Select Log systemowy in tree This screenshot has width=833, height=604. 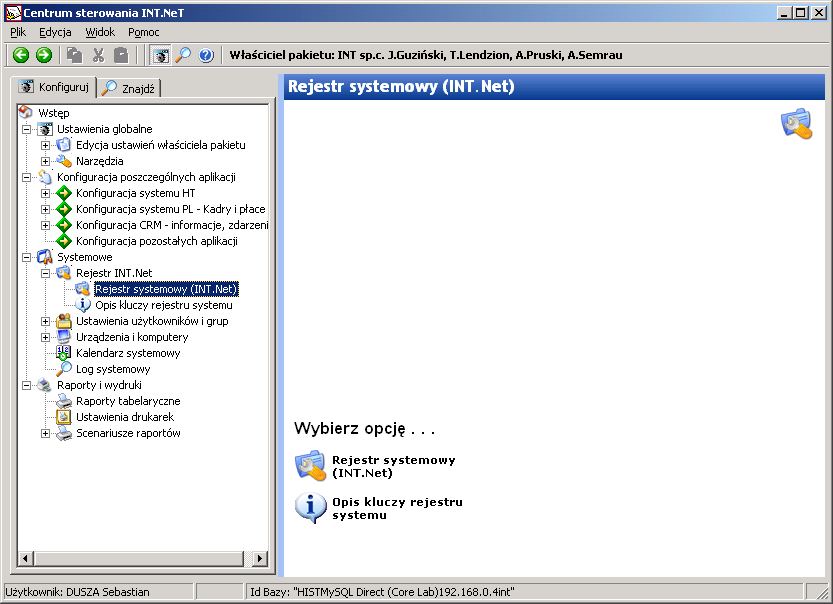113,369
